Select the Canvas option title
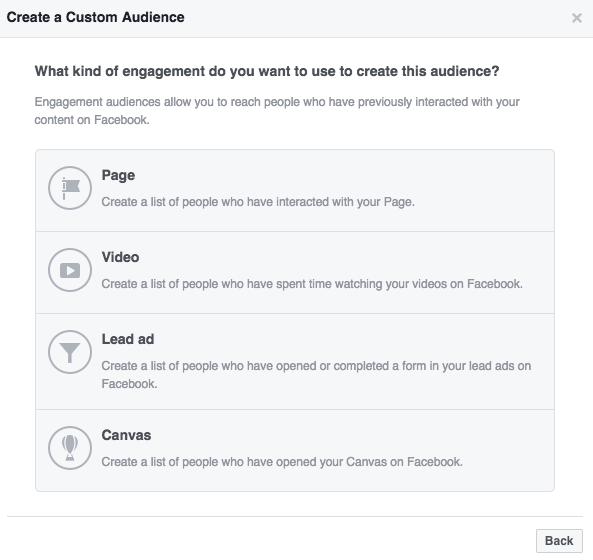This screenshot has height=560, width=593. [x=126, y=435]
